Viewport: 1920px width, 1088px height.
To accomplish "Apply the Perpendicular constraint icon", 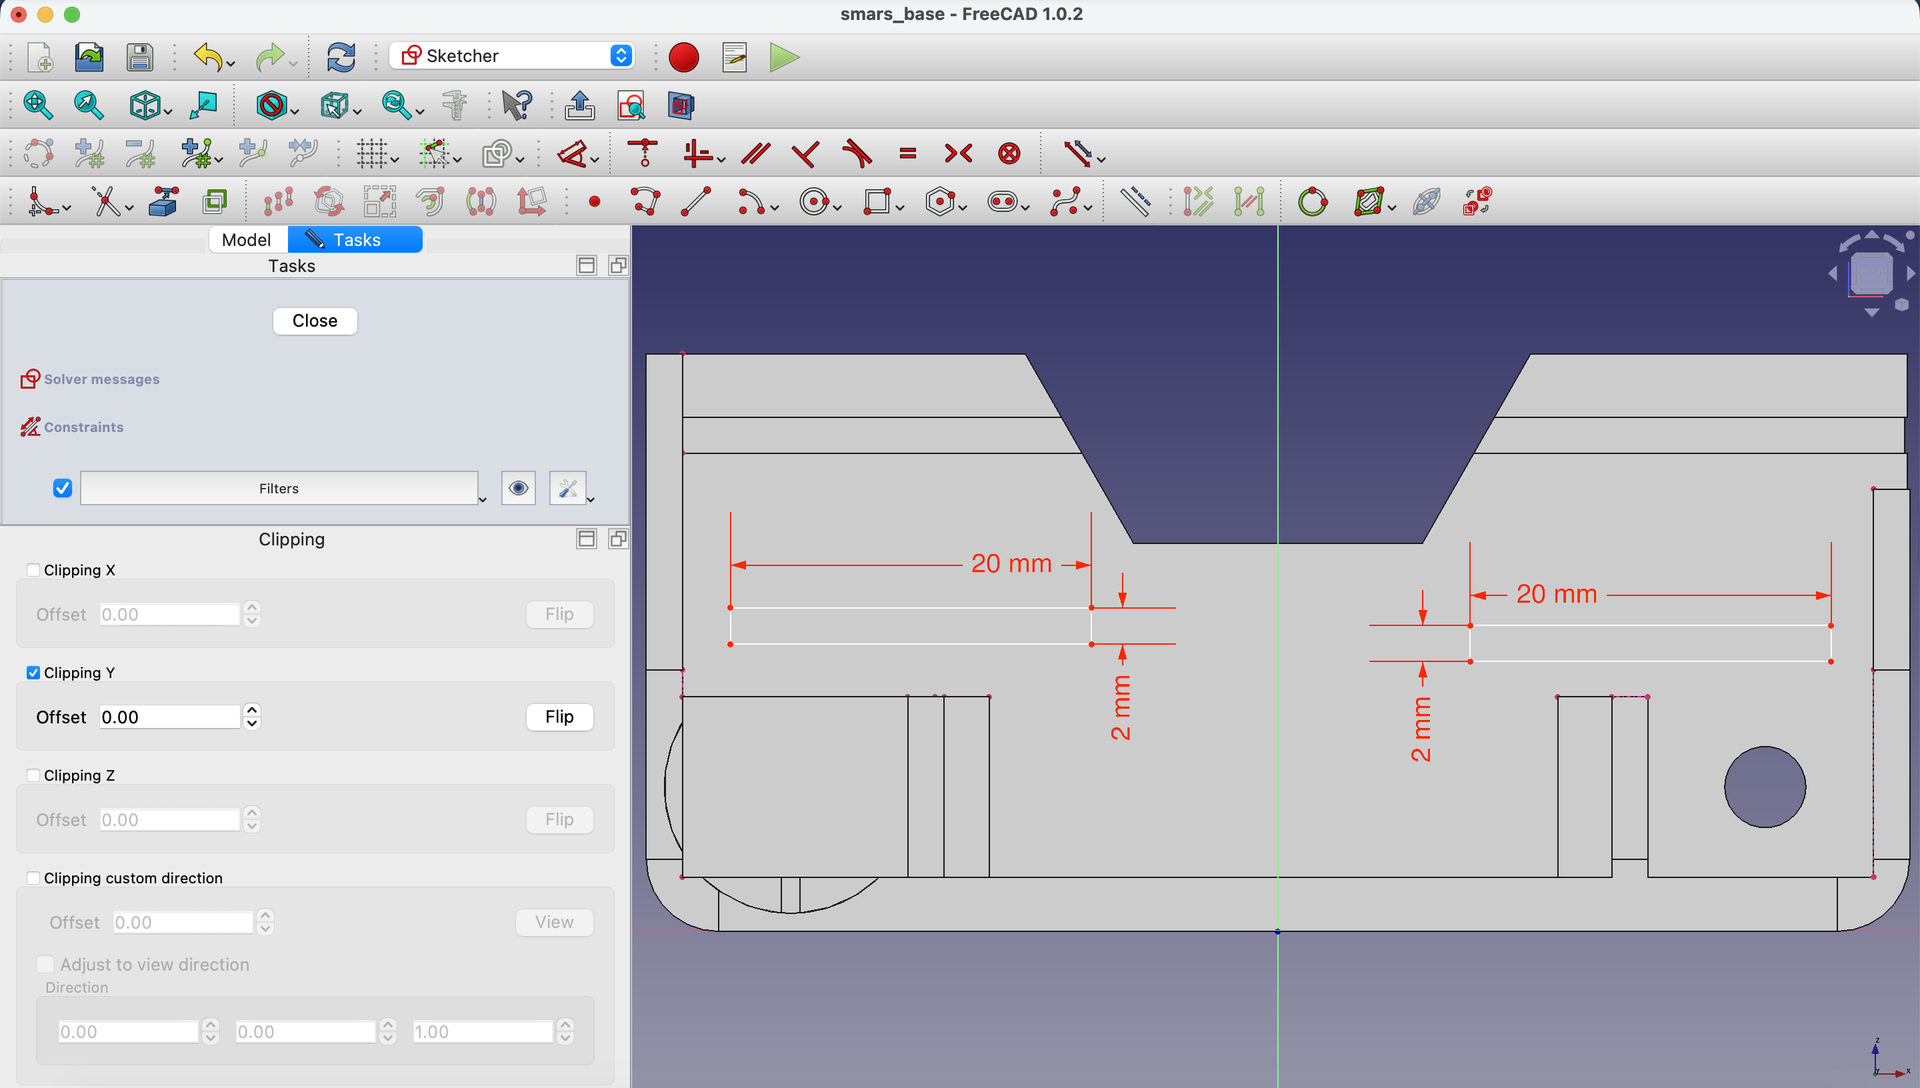I will (805, 154).
